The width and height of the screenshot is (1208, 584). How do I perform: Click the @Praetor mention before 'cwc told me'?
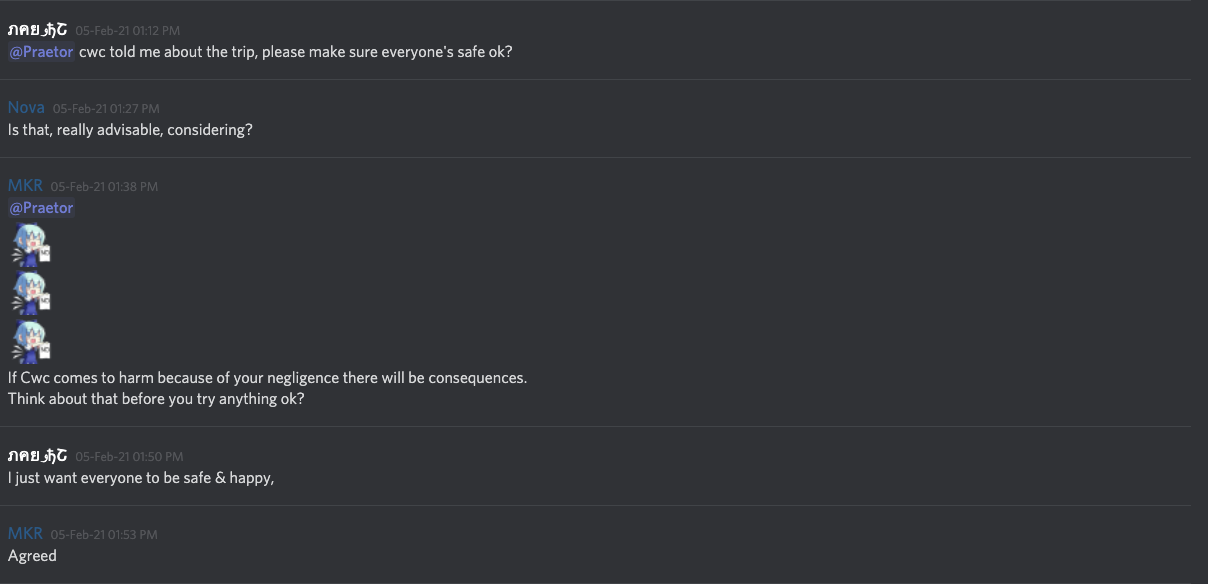(x=41, y=52)
